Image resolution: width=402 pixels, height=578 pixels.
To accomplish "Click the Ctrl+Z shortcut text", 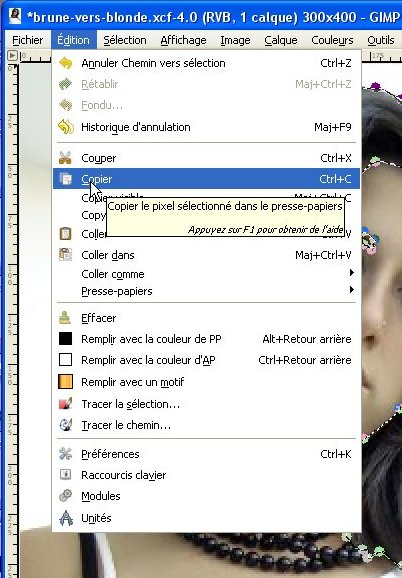I will point(336,63).
